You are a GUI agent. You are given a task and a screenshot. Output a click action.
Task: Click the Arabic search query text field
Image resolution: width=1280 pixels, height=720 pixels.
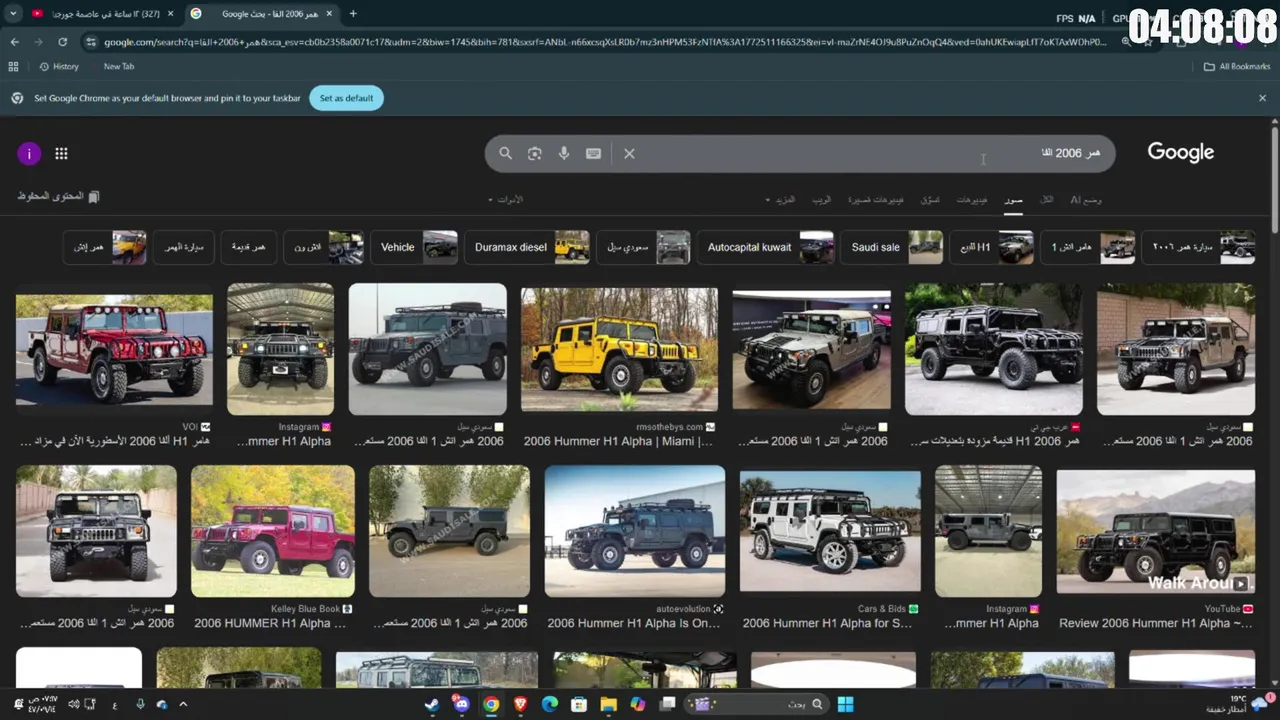click(x=870, y=153)
